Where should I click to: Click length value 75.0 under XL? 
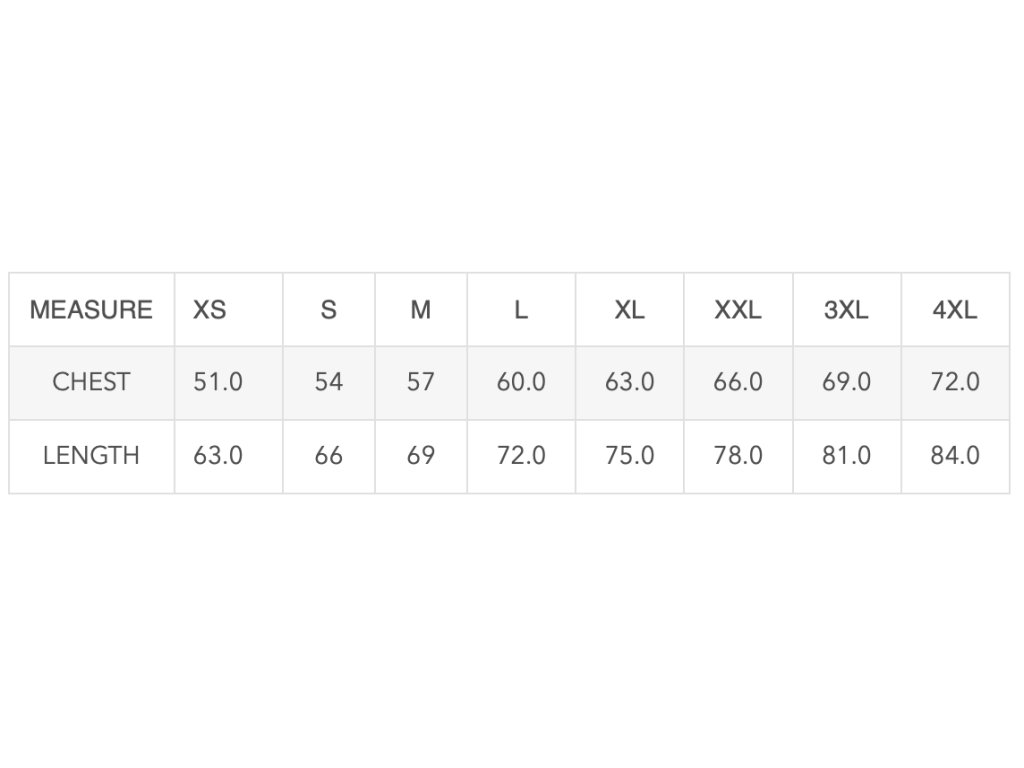[x=629, y=456]
